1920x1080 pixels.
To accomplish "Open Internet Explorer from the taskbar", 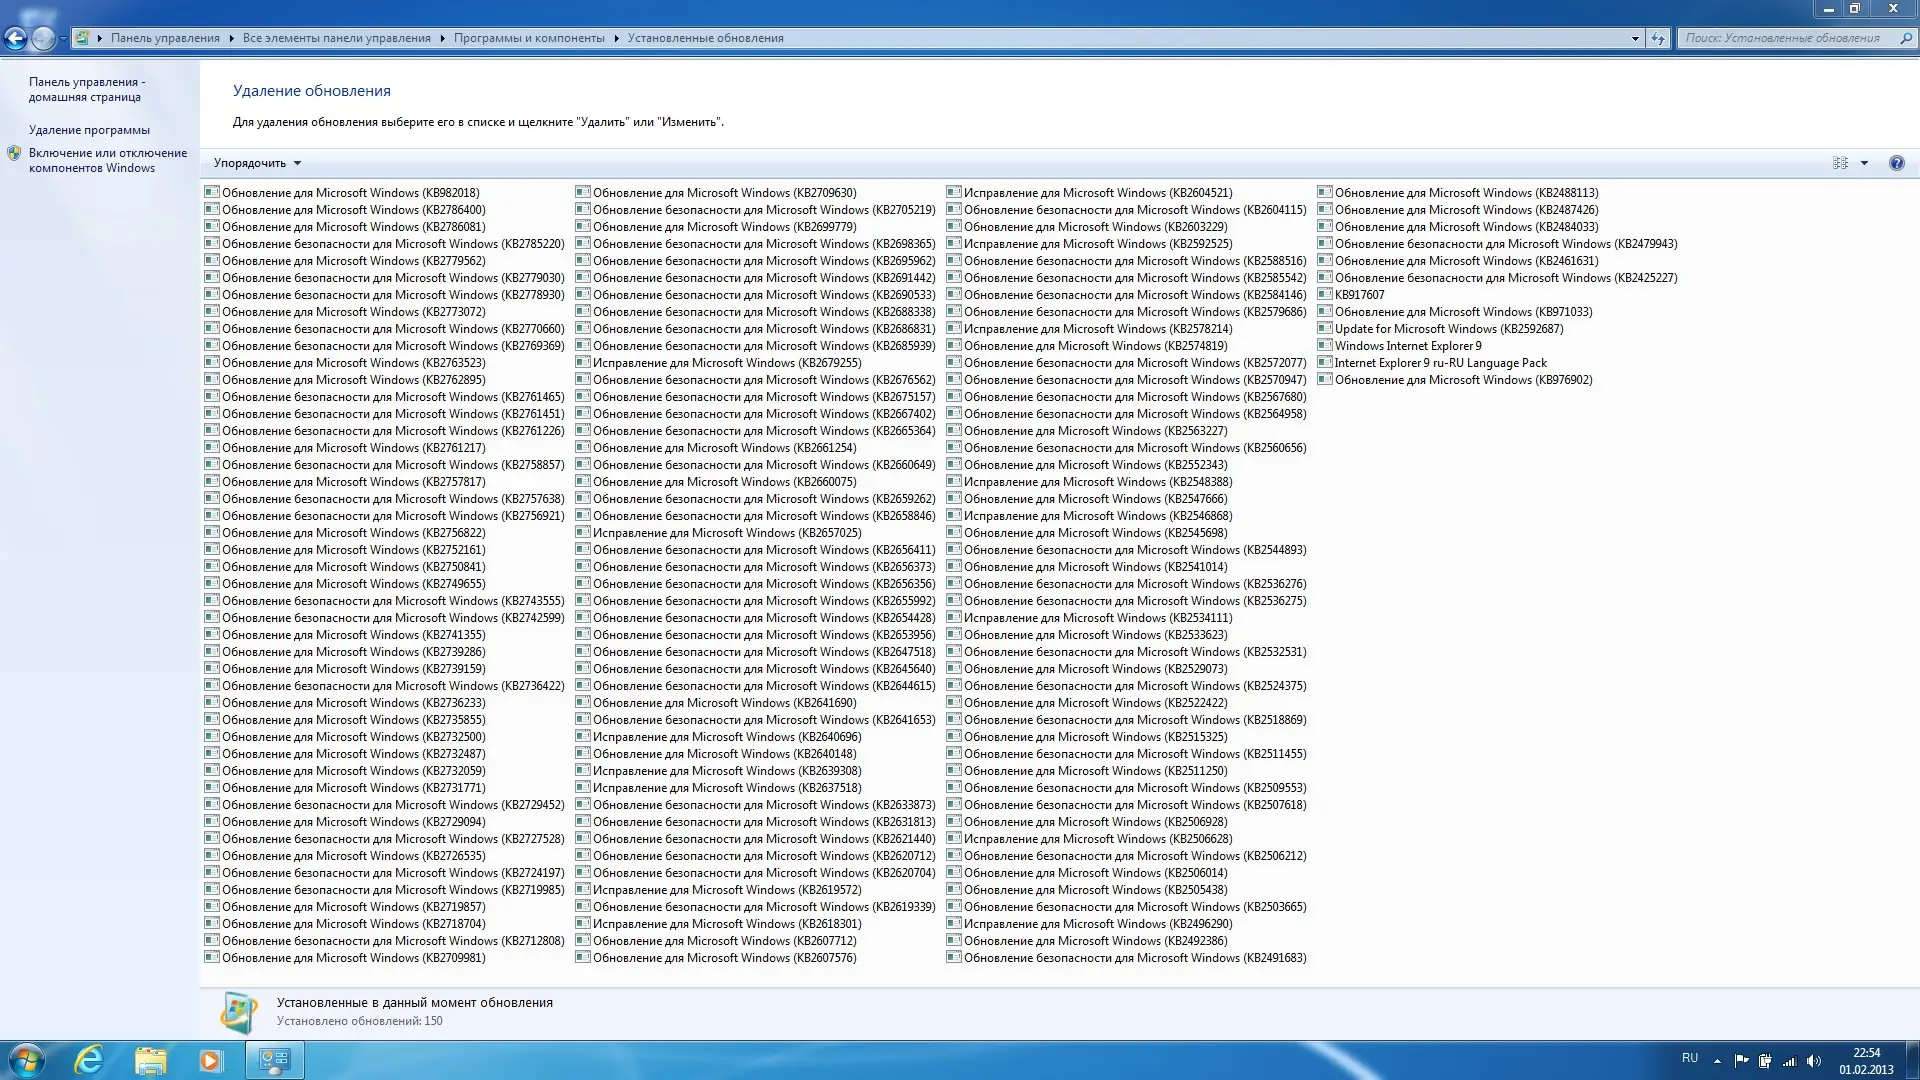I will click(x=89, y=1060).
